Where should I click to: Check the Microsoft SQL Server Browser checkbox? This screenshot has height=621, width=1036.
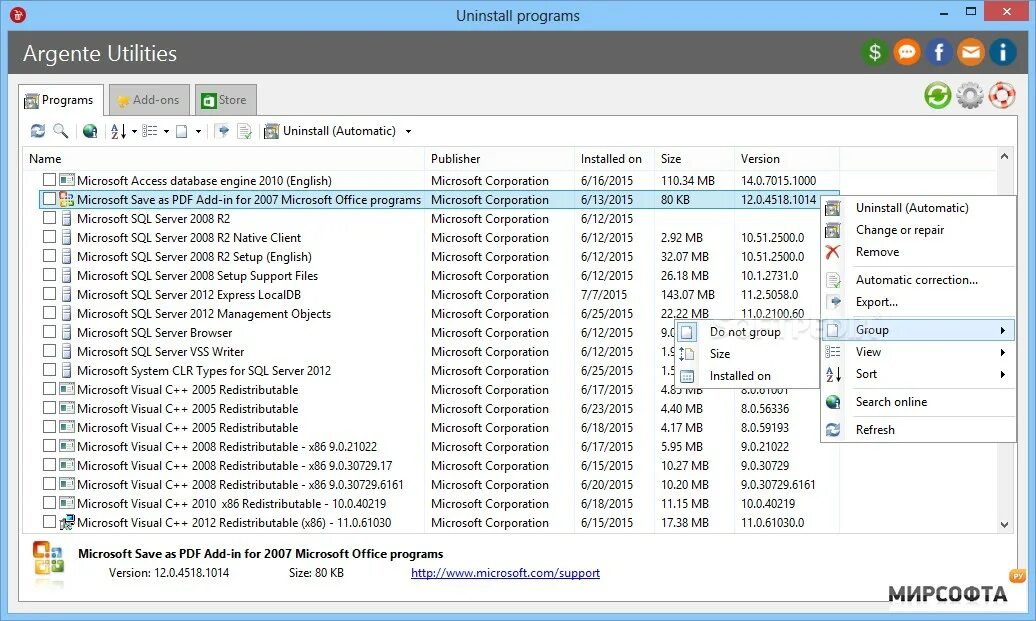pyautogui.click(x=49, y=332)
